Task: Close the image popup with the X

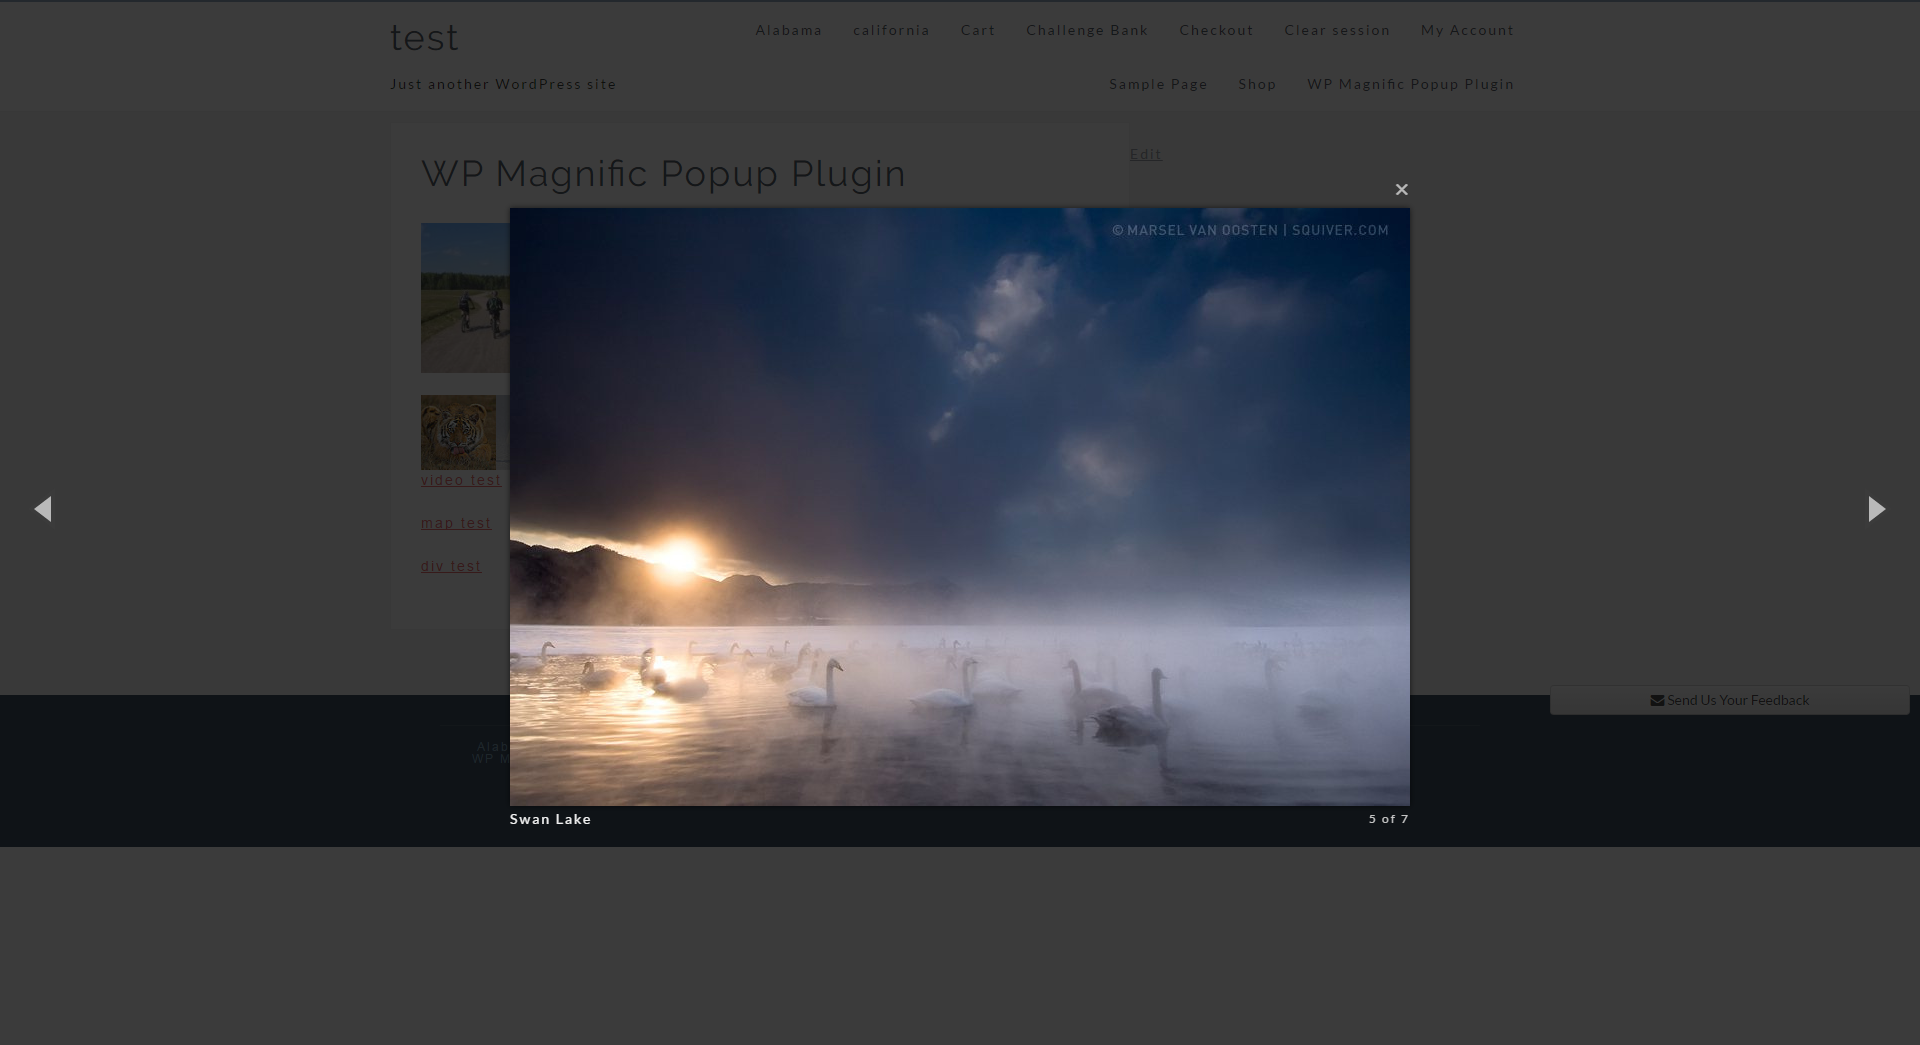Action: 1401,189
